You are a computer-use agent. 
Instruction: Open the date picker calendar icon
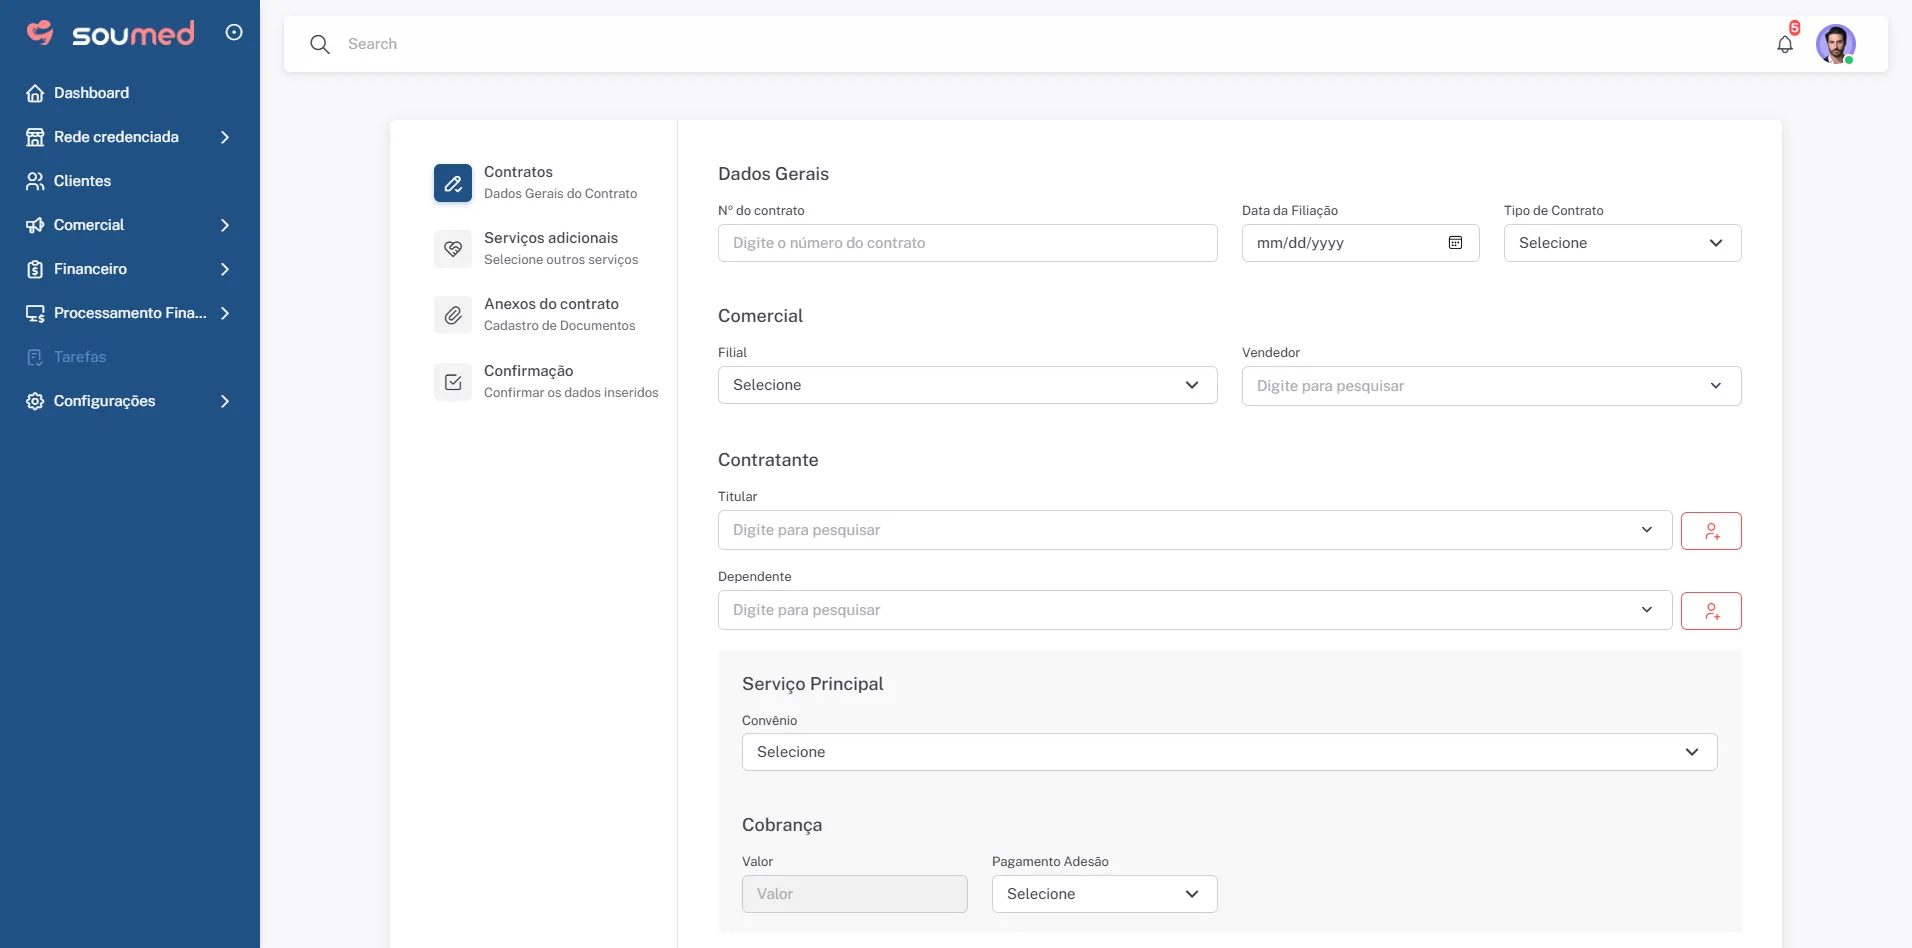coord(1456,243)
